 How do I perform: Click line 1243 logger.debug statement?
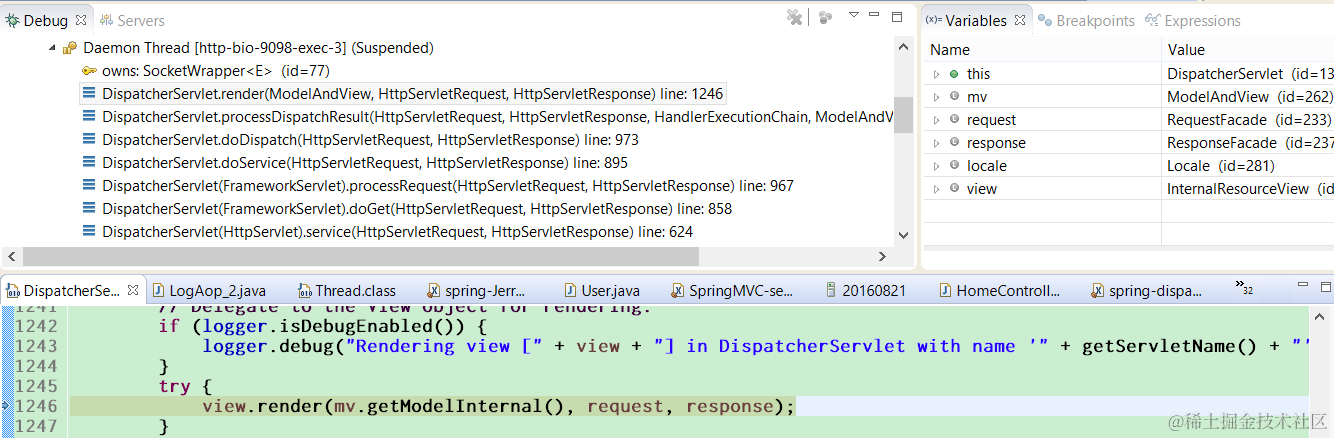coord(756,345)
